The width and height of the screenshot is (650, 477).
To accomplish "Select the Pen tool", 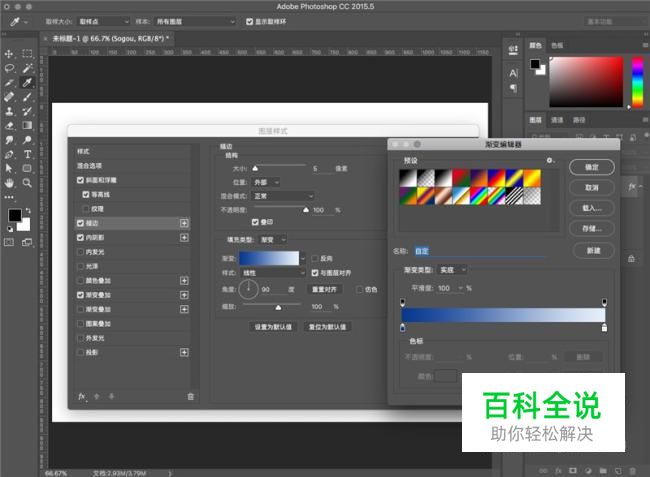I will (x=9, y=155).
